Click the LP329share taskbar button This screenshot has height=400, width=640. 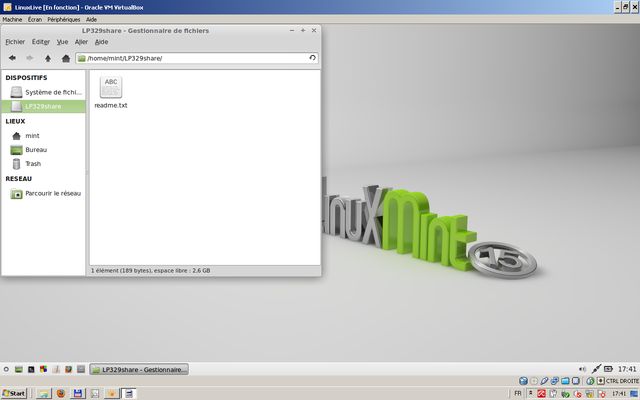[x=139, y=369]
